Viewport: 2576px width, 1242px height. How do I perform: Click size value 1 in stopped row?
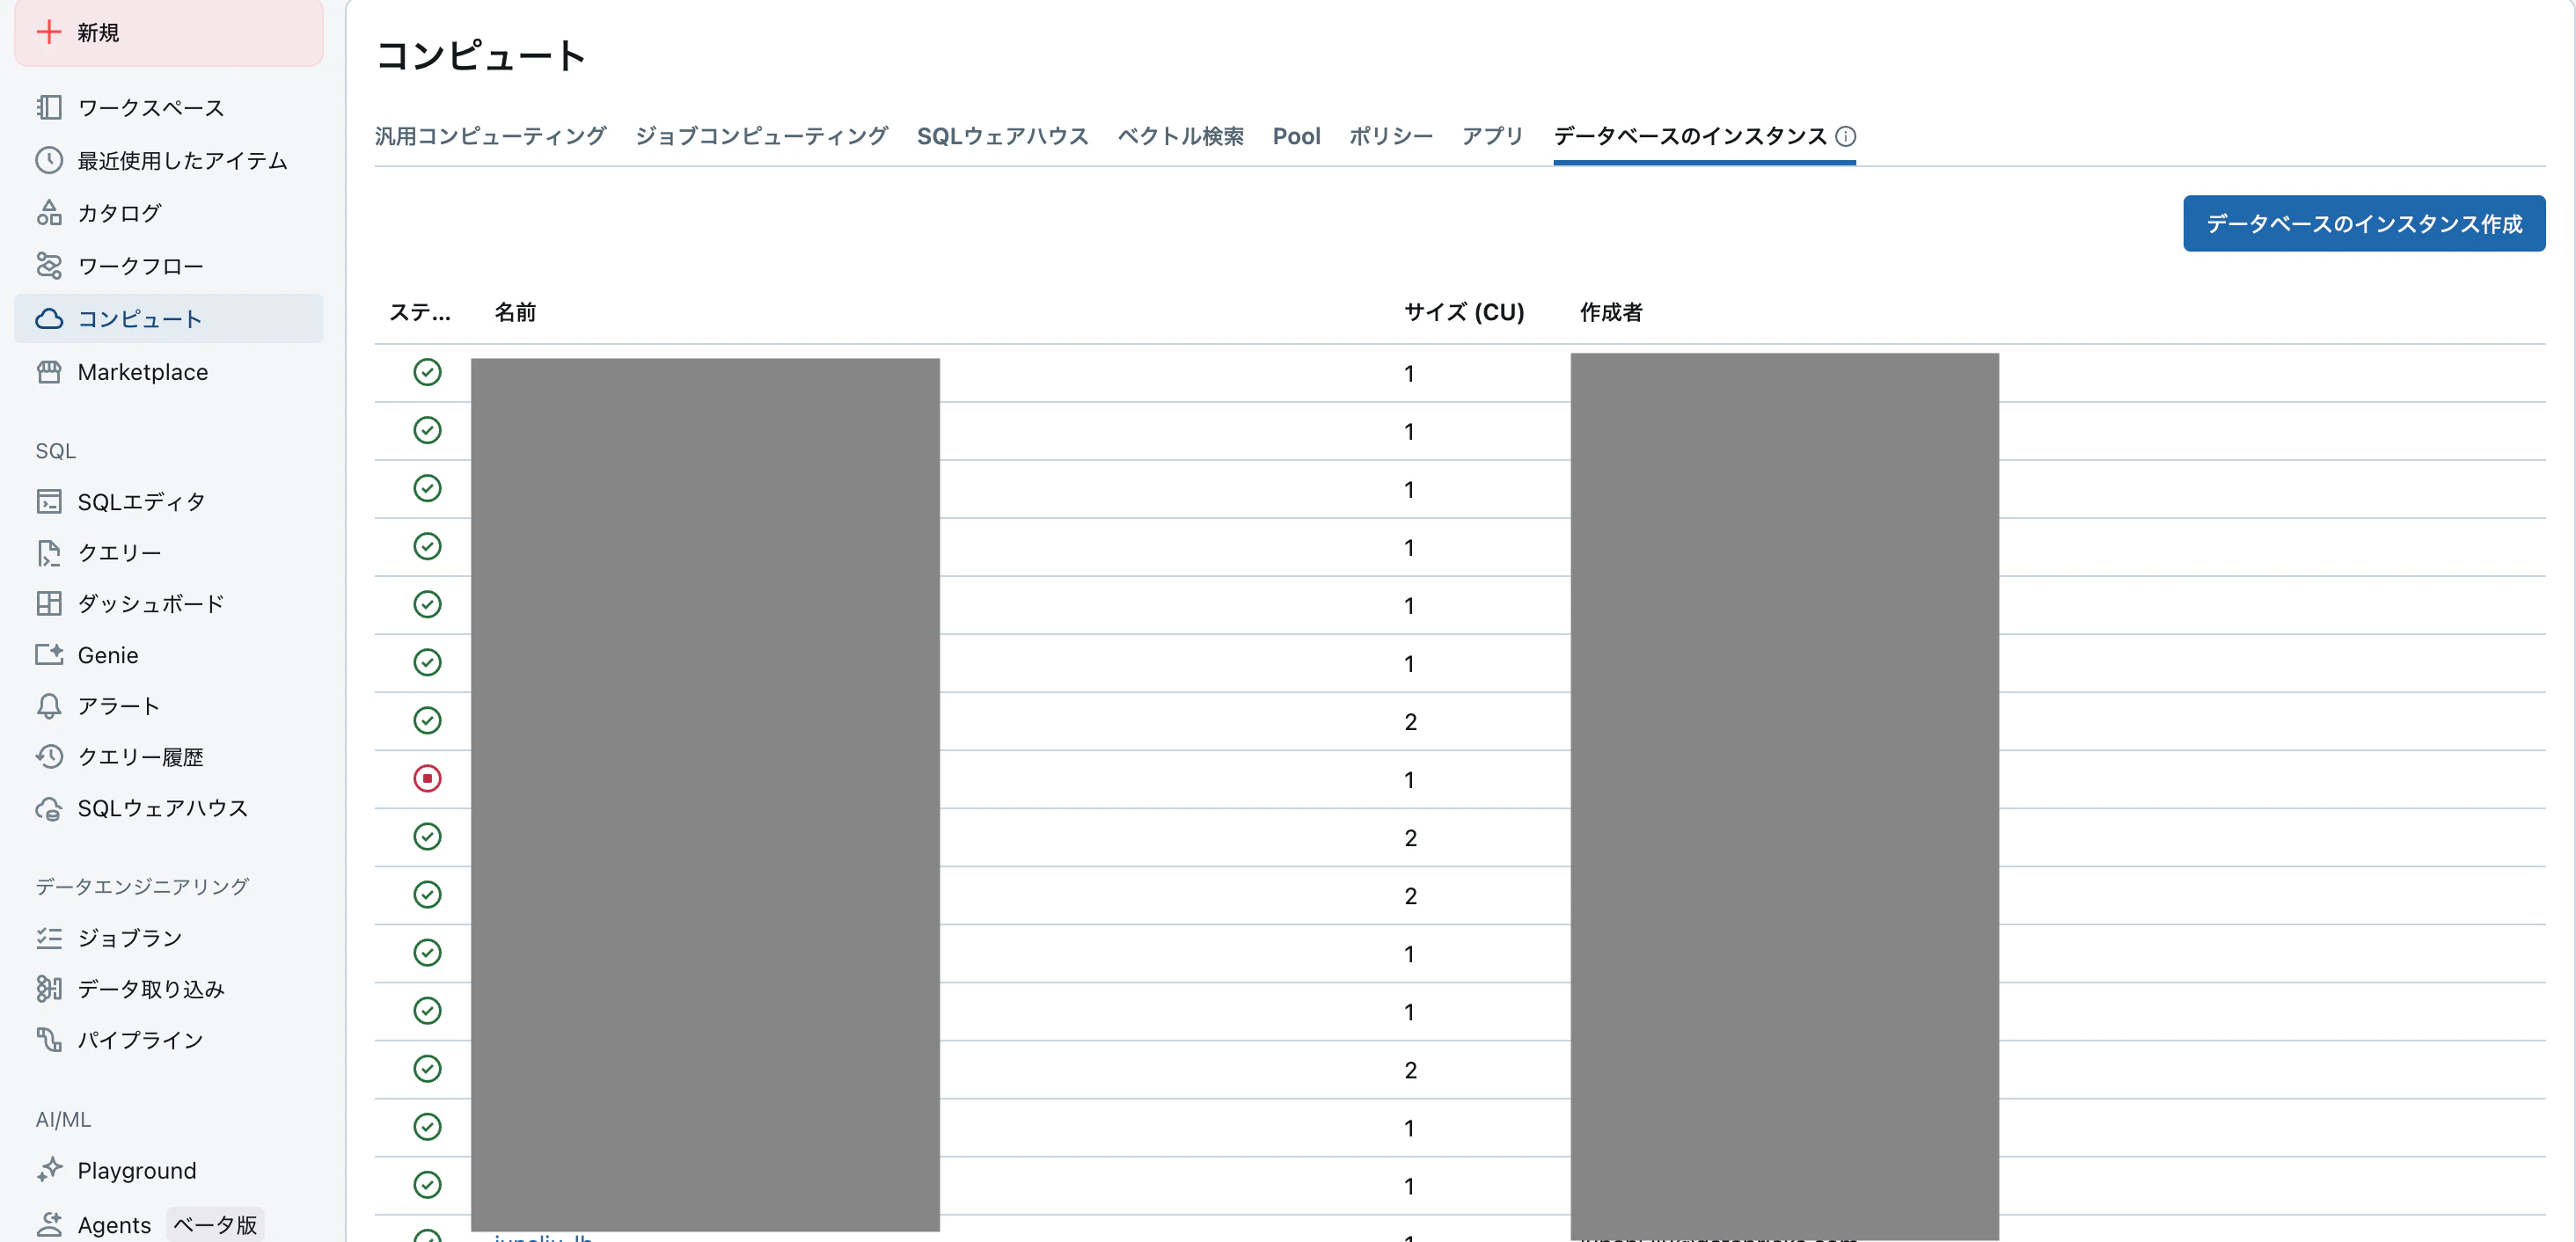coord(1409,780)
